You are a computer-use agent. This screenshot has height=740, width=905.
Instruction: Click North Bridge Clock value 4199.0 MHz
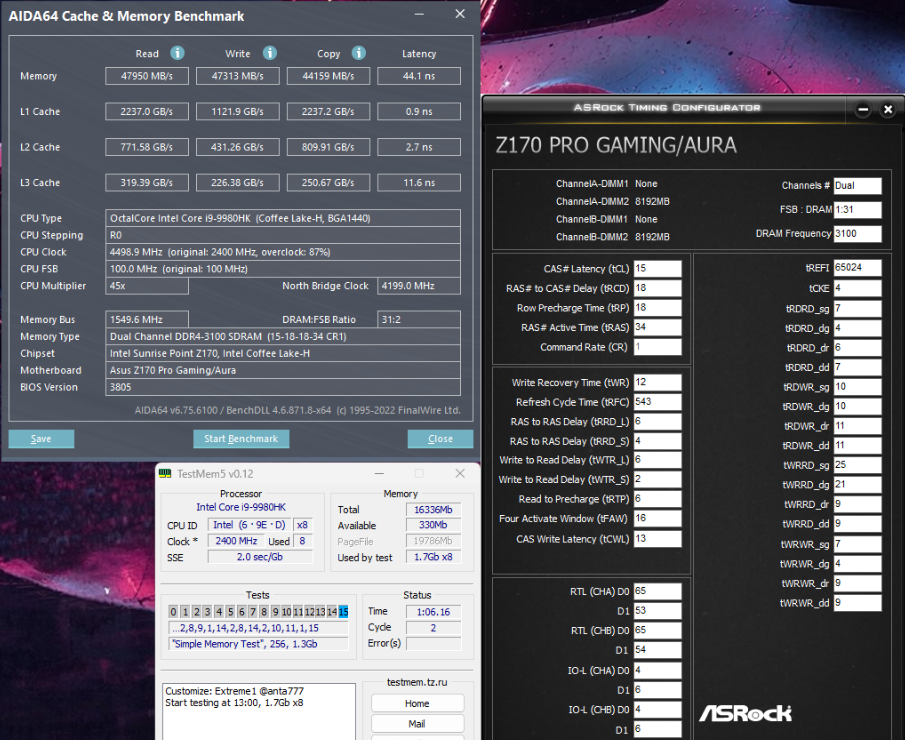click(419, 286)
